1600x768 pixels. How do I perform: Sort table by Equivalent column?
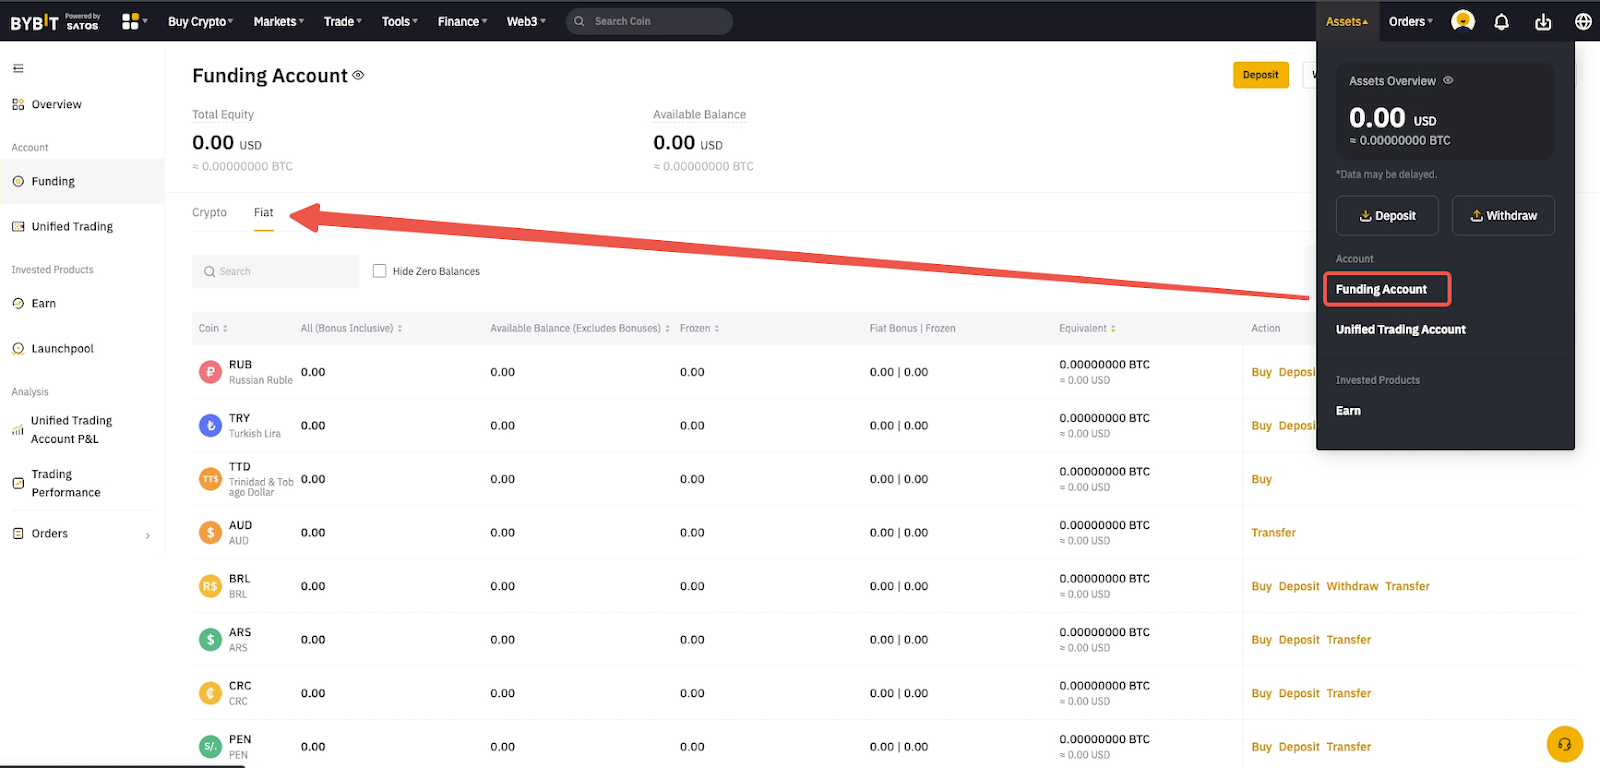(1087, 329)
